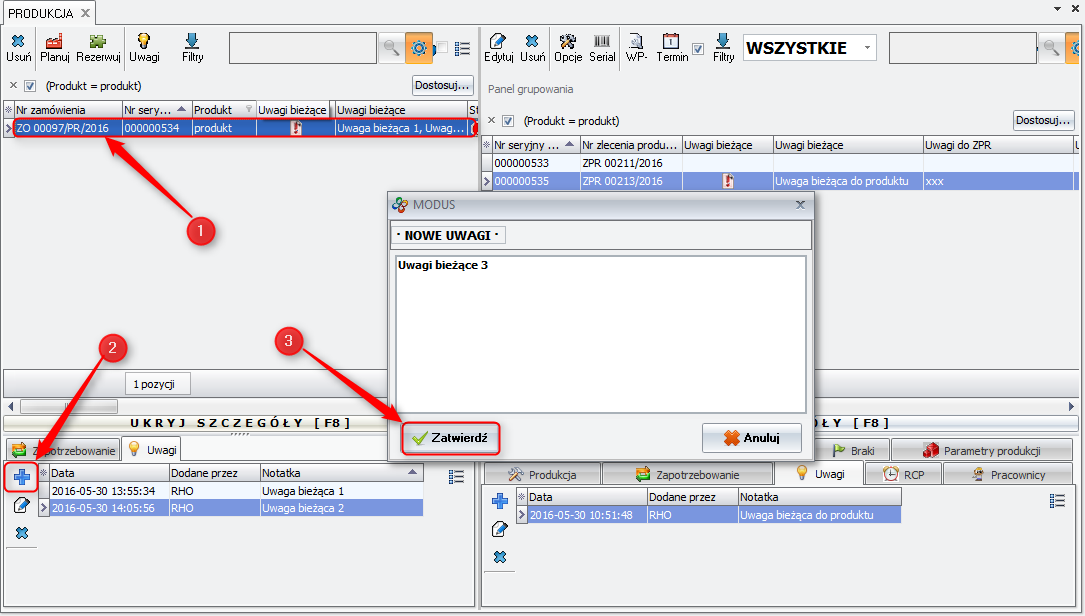Open the Pracownicy tab
This screenshot has width=1085, height=616.
[x=1008, y=475]
